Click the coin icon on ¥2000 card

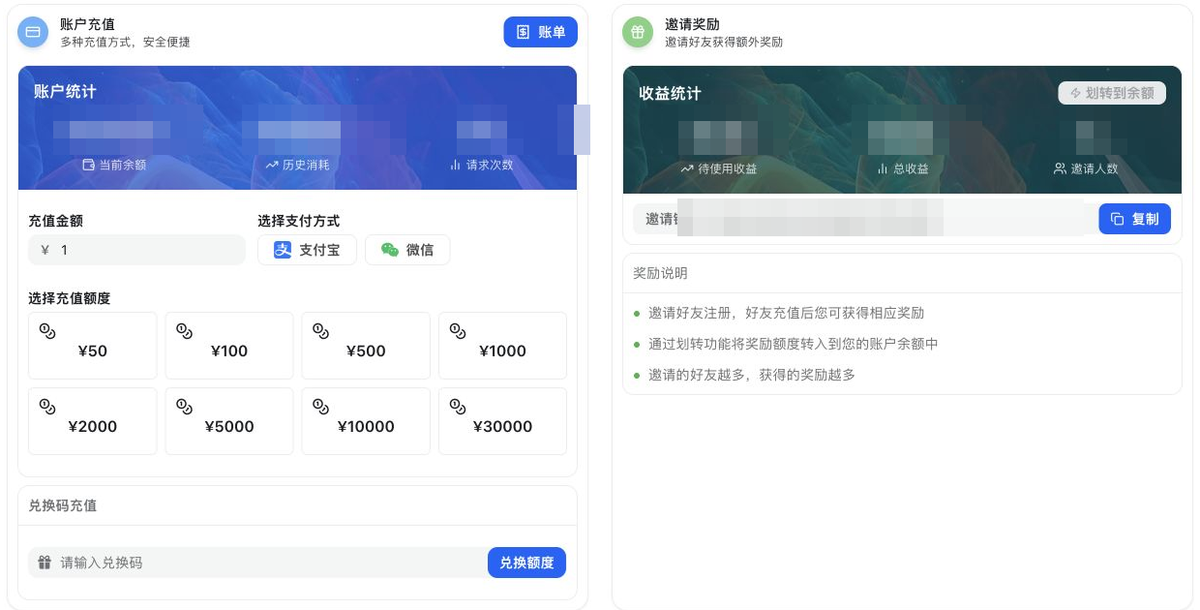[47, 406]
